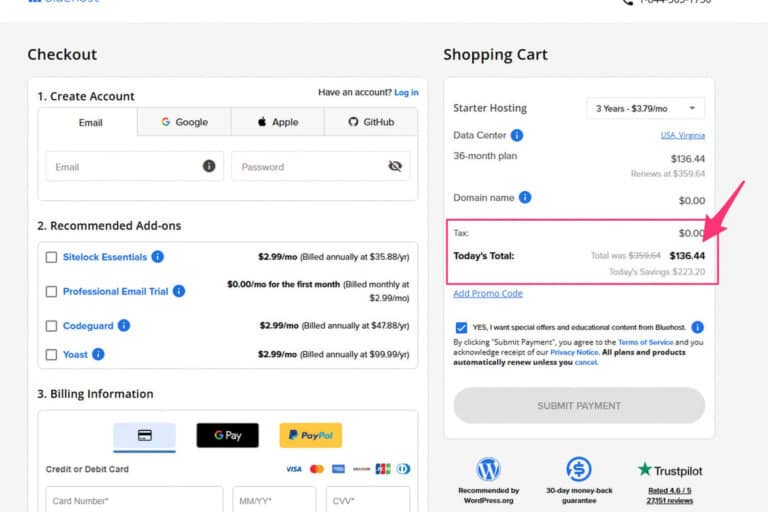The height and width of the screenshot is (512, 768).
Task: Click the info icon in Email field
Action: 209,166
